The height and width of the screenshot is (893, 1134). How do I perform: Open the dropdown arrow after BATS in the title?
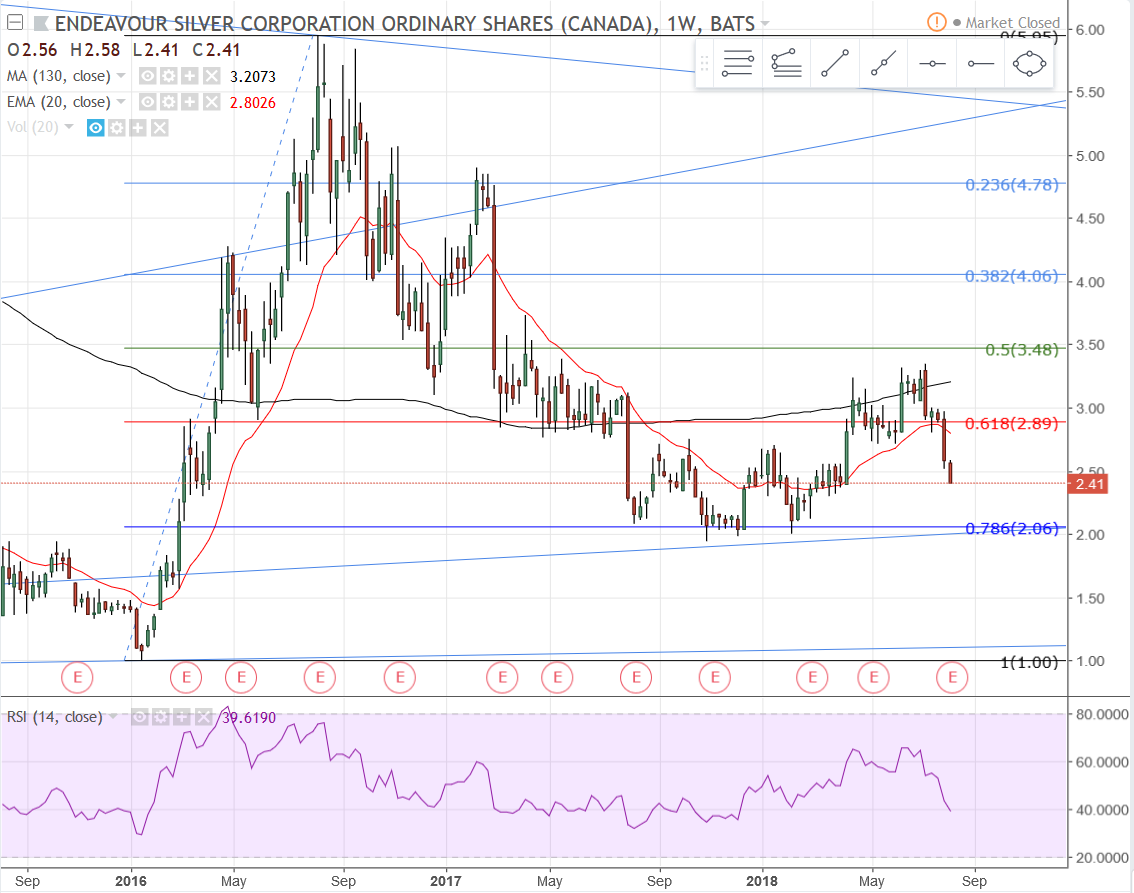pyautogui.click(x=764, y=24)
